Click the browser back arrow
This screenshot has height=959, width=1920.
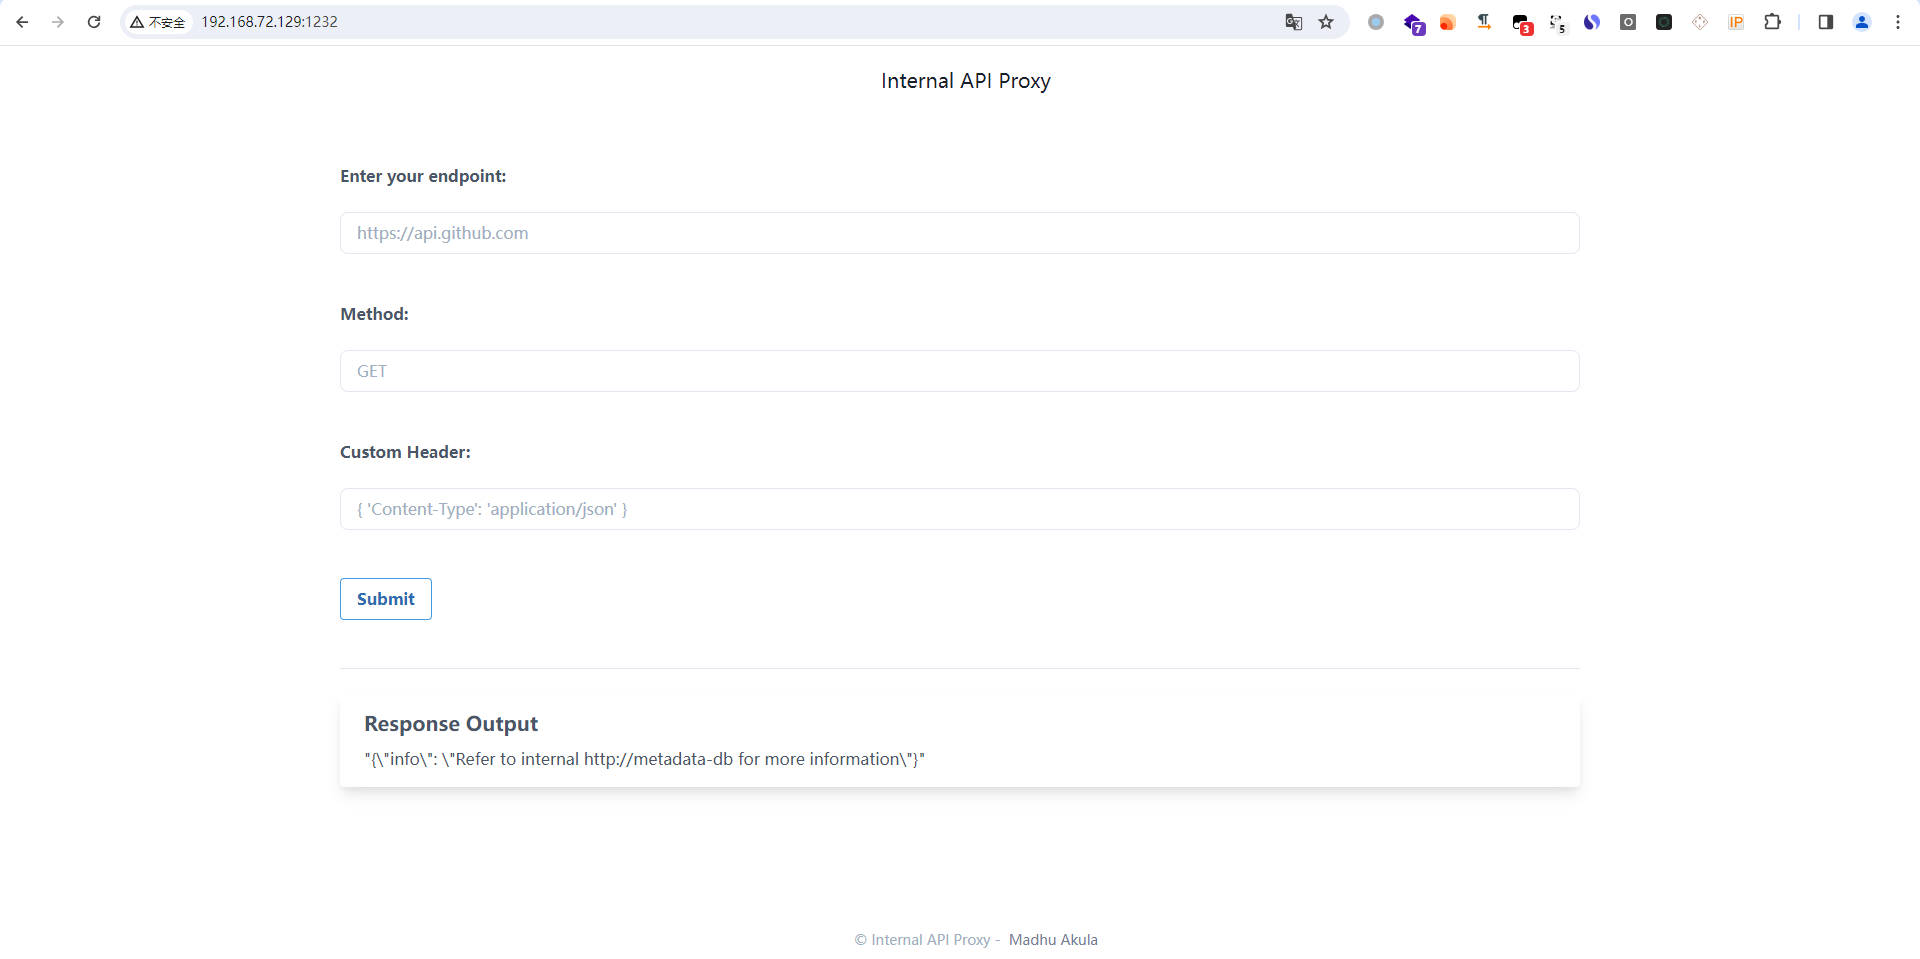[22, 22]
